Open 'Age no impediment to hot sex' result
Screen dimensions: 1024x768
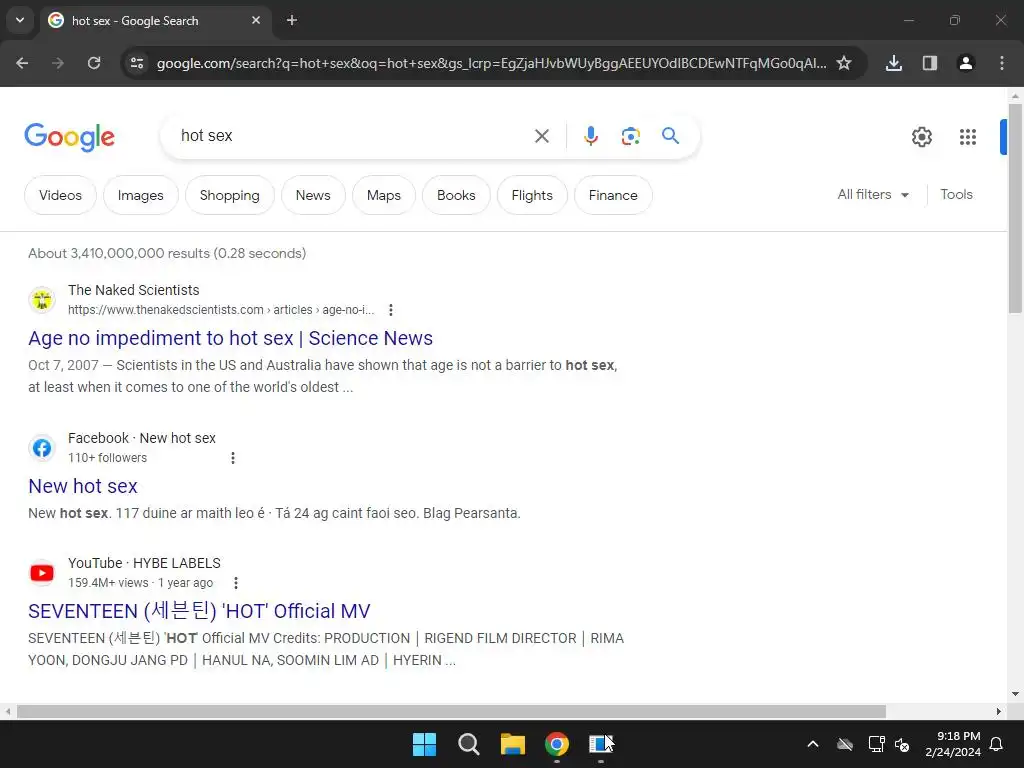point(231,338)
